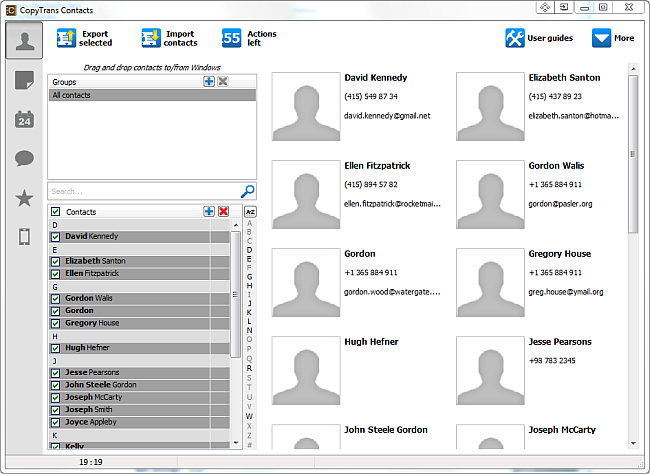
Task: Click phone number +98 783 2345
Action: coord(552,360)
